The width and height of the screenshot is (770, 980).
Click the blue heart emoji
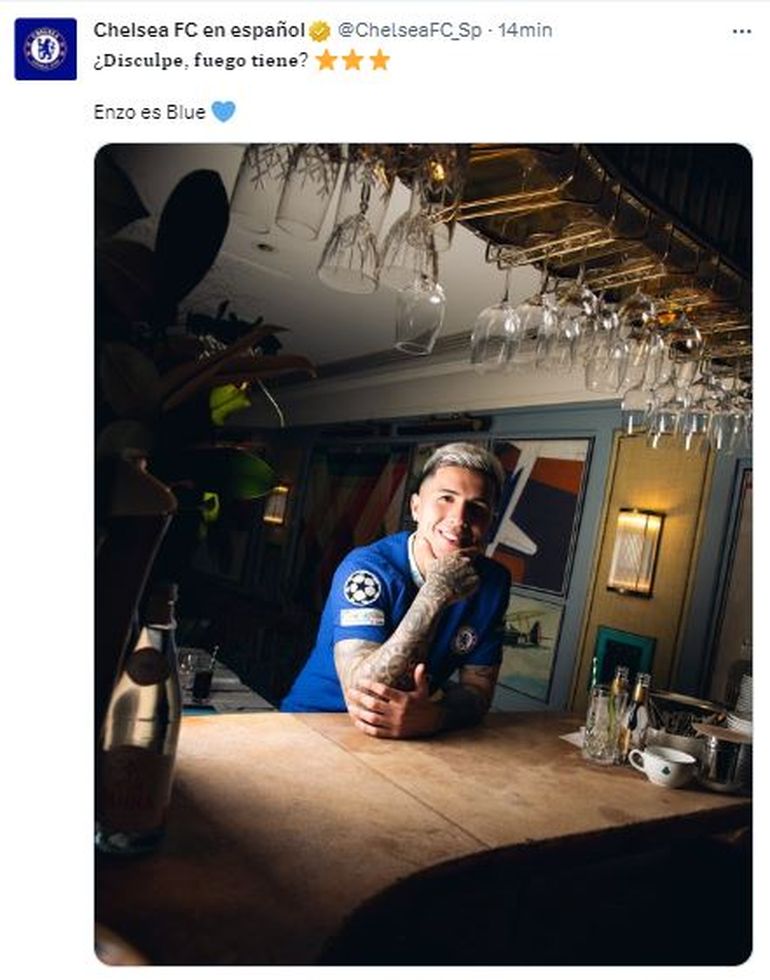click(x=223, y=111)
